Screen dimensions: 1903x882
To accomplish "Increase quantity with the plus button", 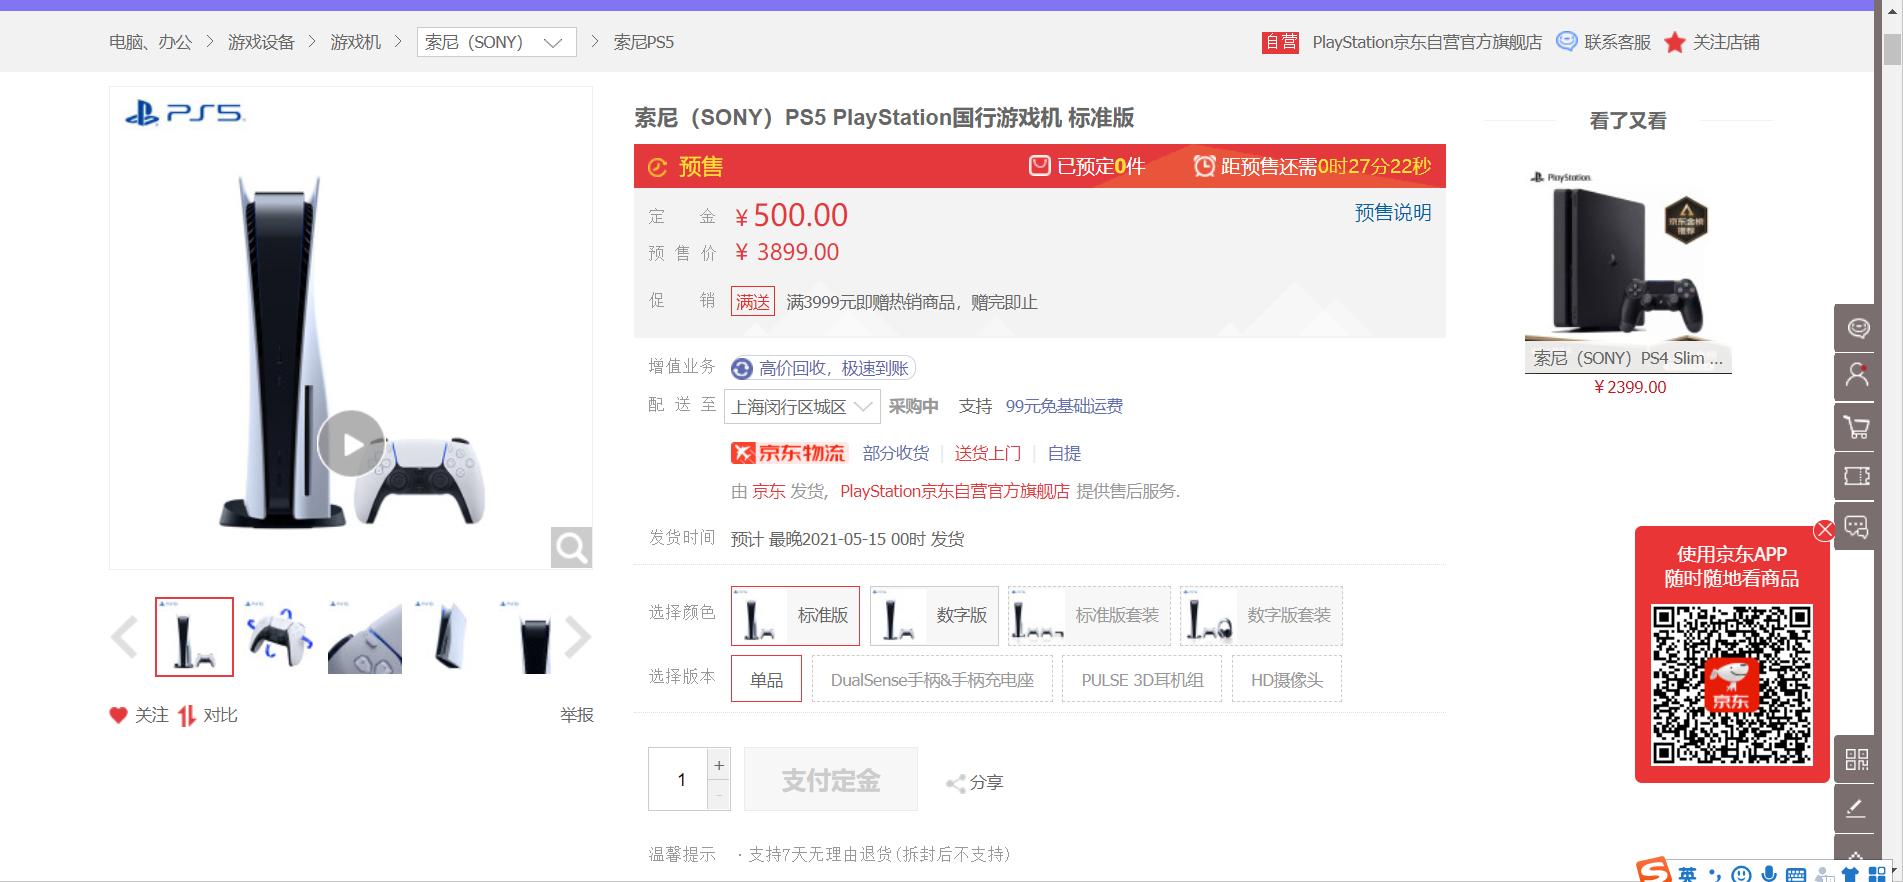I will 718,765.
